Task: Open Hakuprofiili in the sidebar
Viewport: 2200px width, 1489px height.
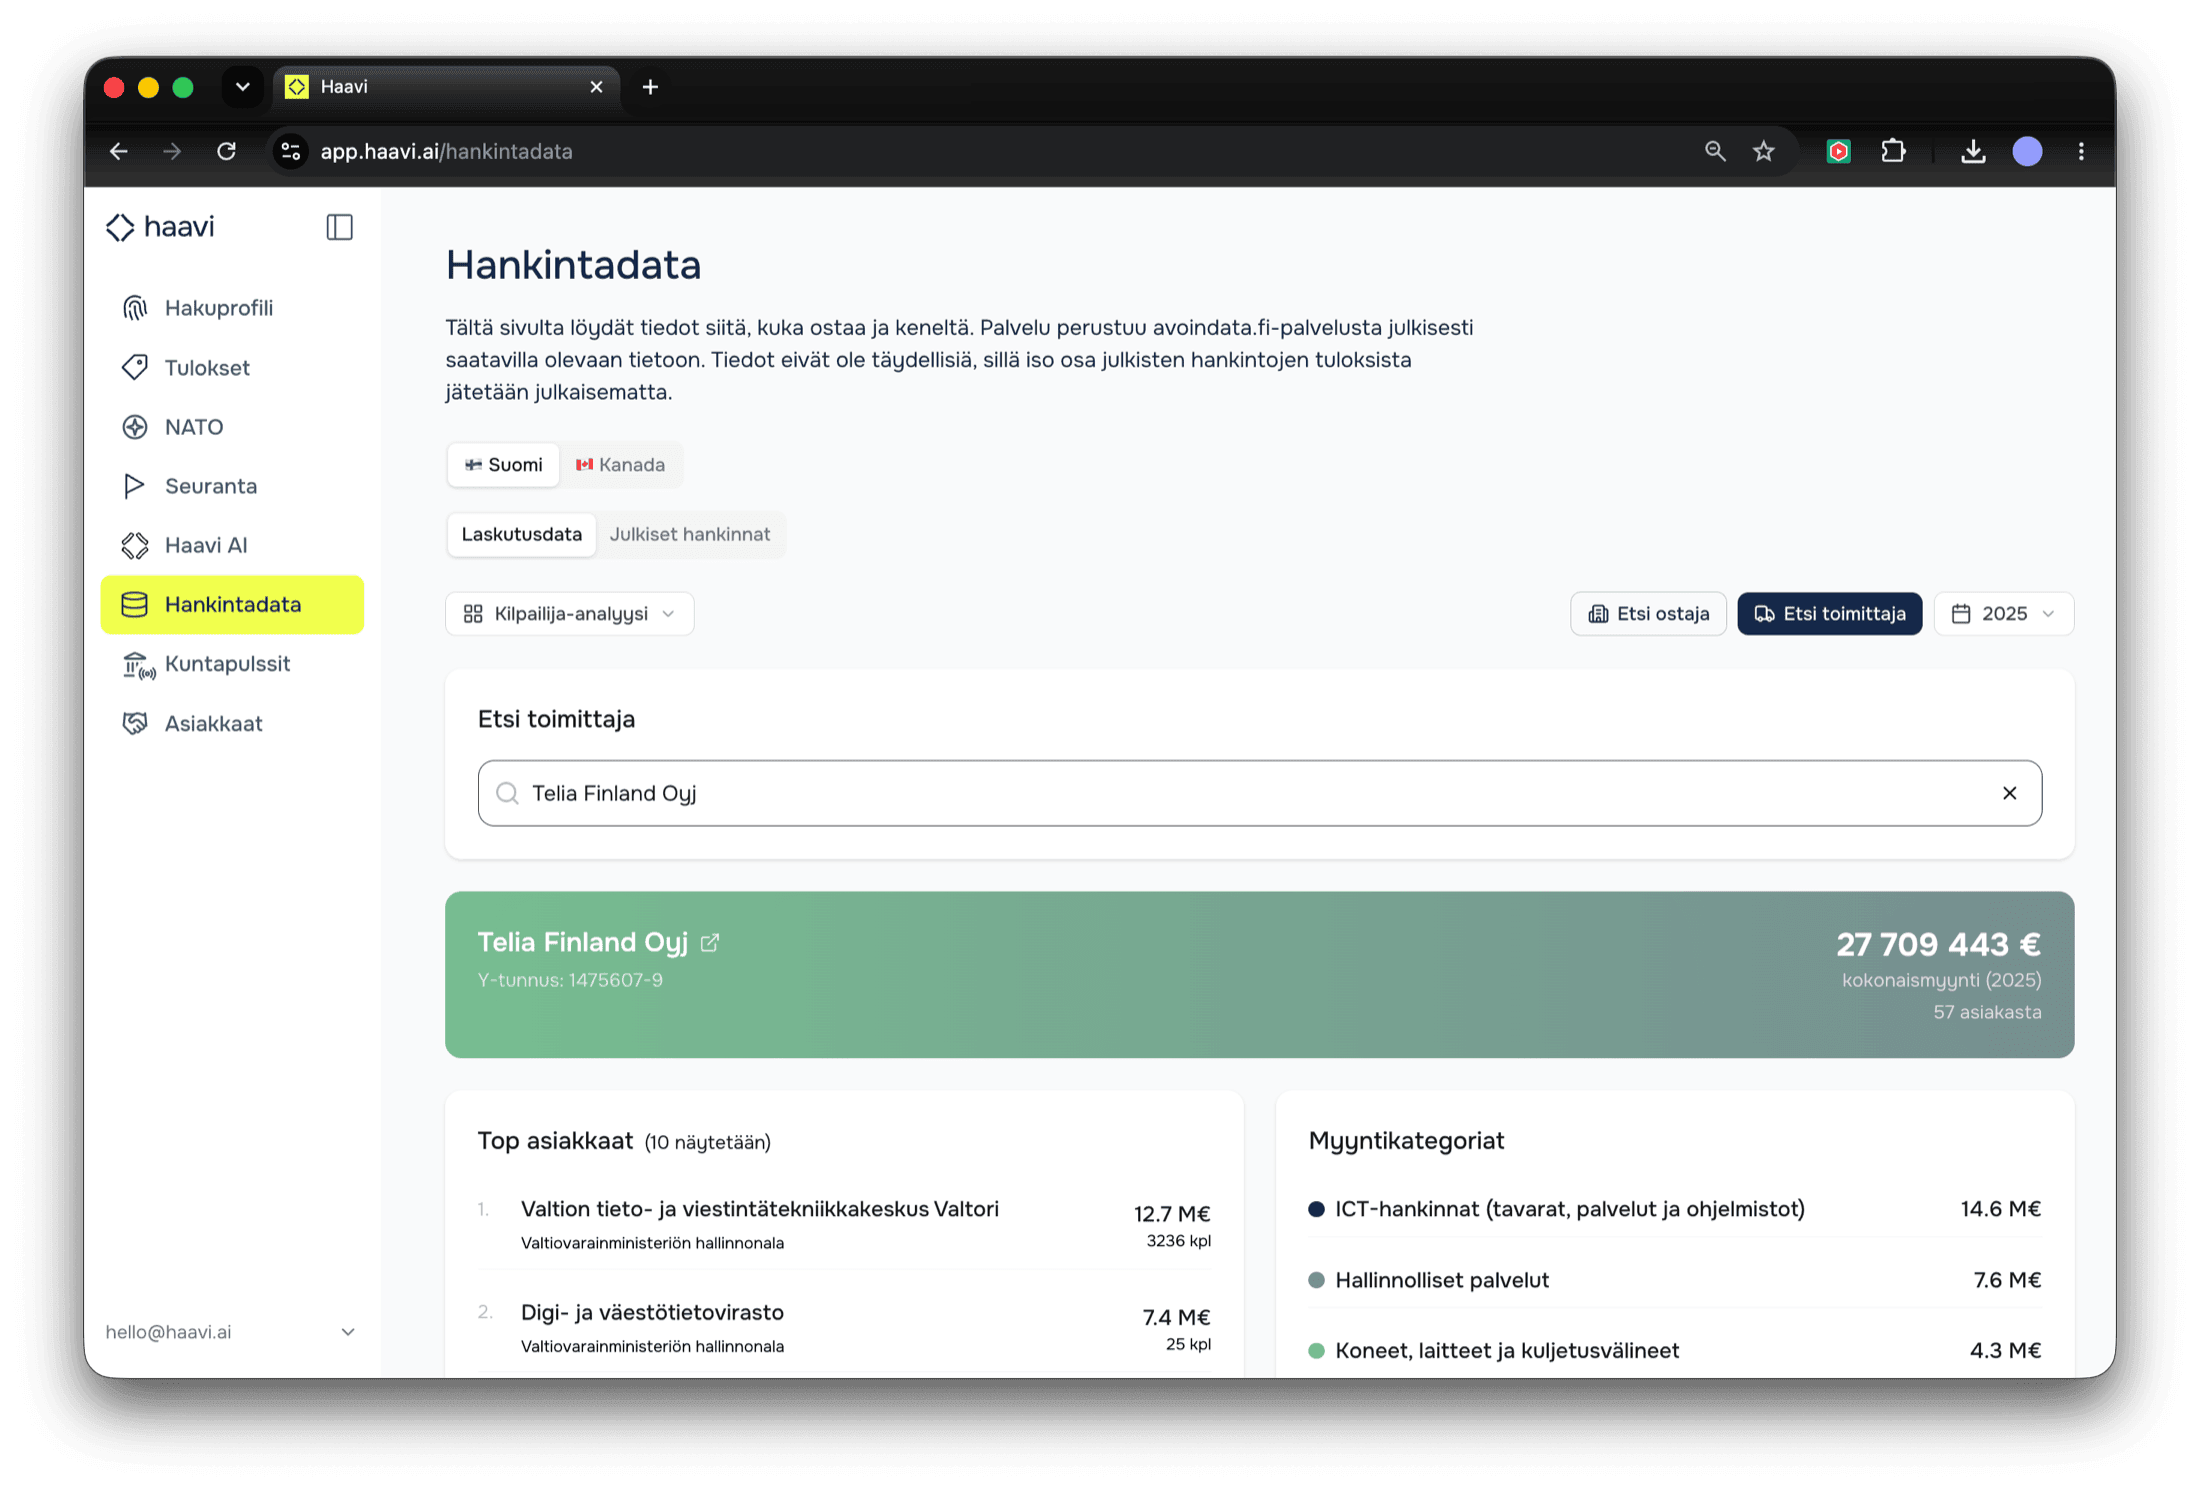Action: [x=231, y=308]
